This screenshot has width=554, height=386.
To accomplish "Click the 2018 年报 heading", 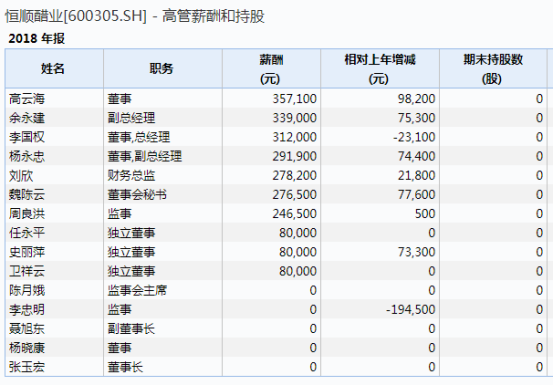I will pos(37,38).
